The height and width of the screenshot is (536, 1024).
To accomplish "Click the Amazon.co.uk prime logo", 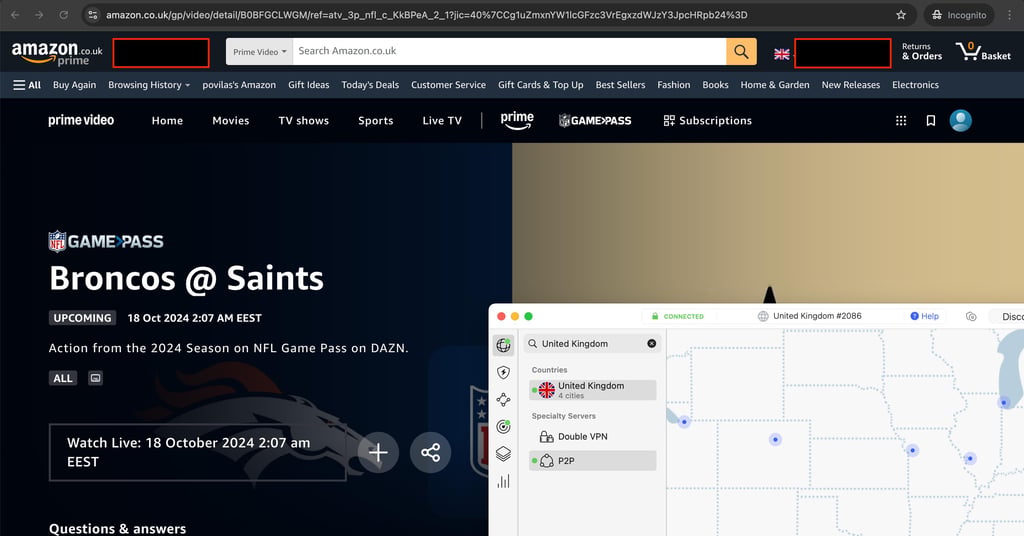I will [x=57, y=53].
